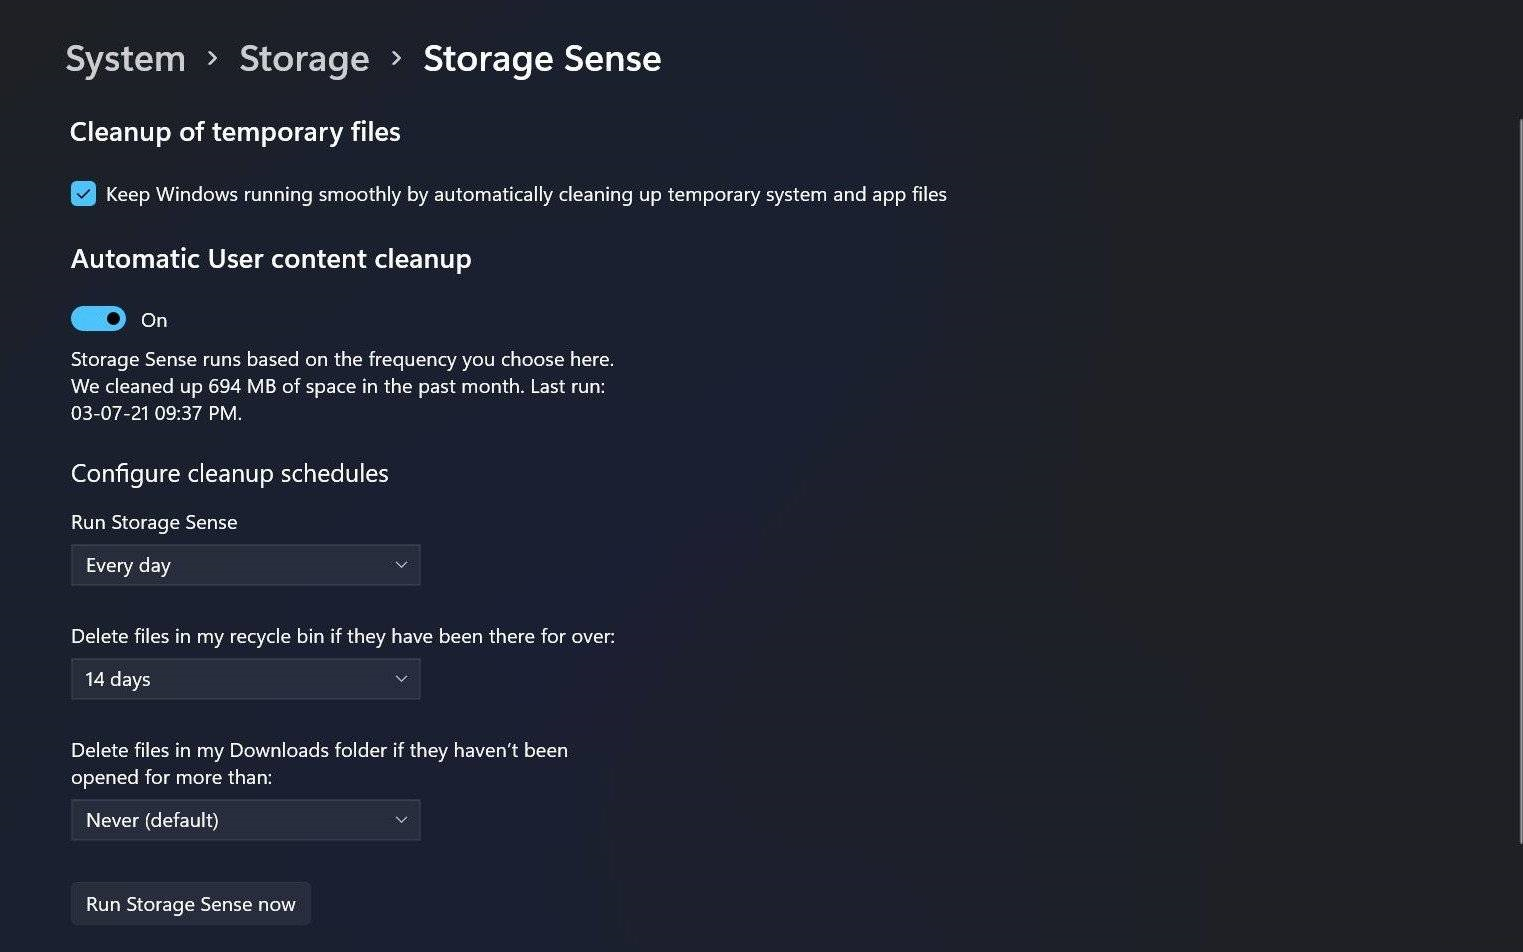Click the arrow on the 'Never (default)' dropdown
This screenshot has height=952, width=1523.
(401, 820)
